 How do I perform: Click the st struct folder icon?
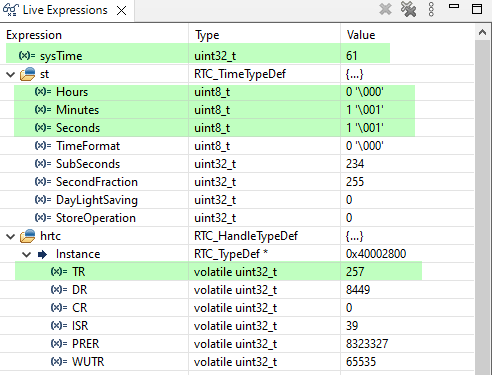[28, 74]
